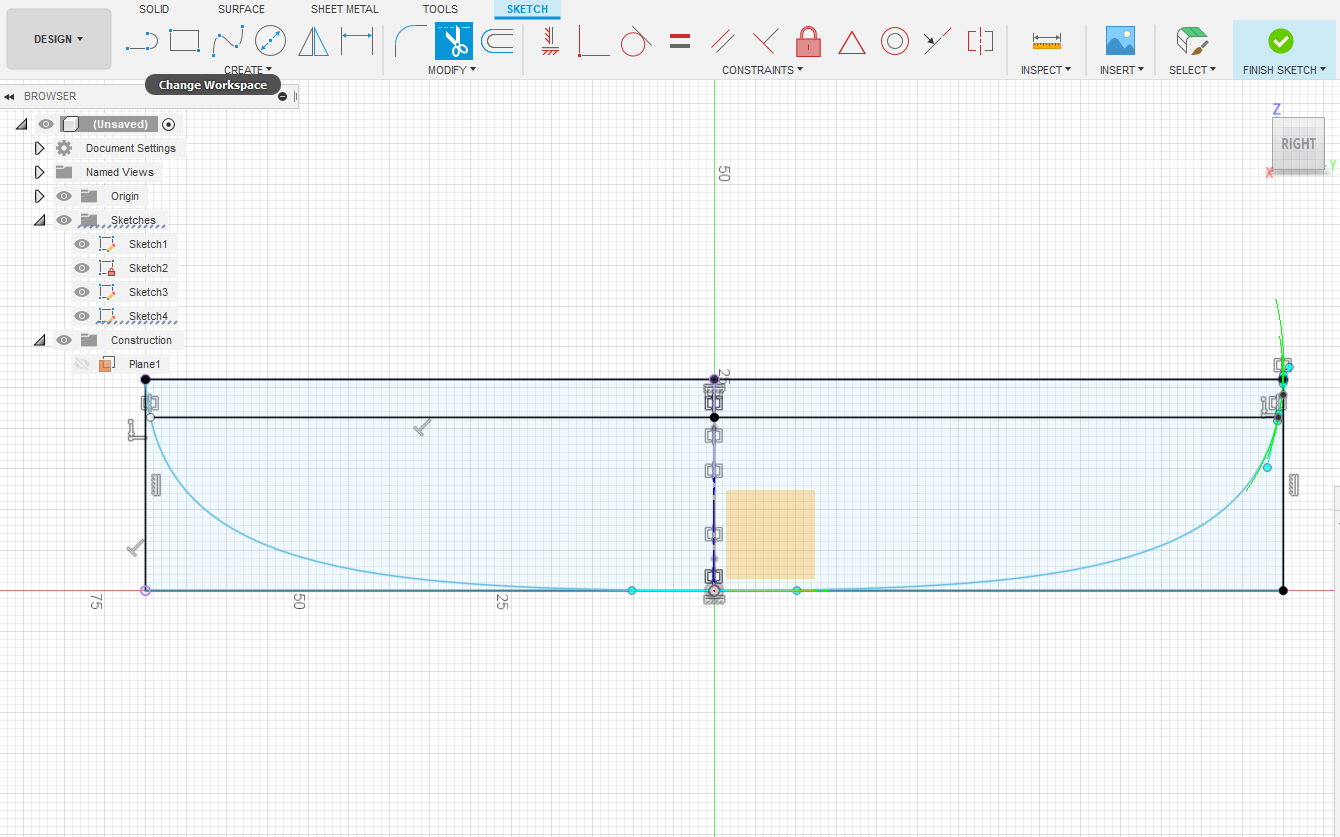Open the CONSTRAINTS dropdown menu
The width and height of the screenshot is (1340, 837).
(x=762, y=70)
